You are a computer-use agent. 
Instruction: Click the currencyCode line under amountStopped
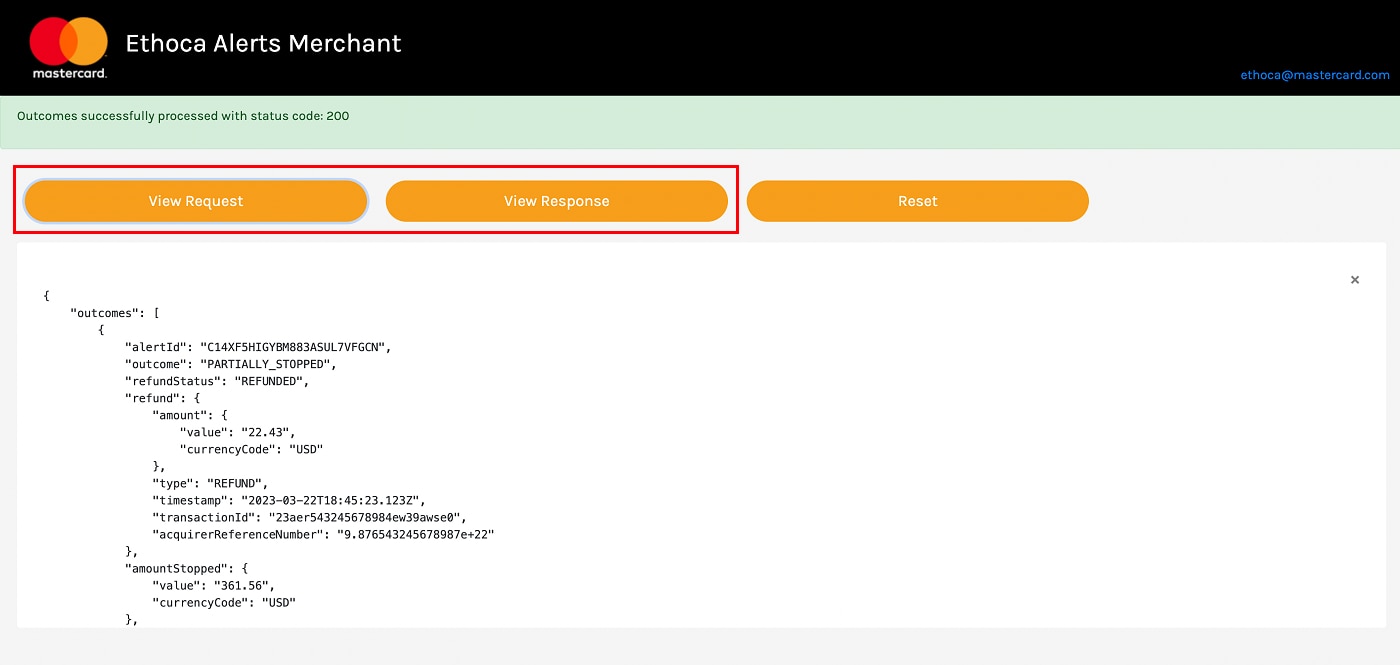click(224, 602)
